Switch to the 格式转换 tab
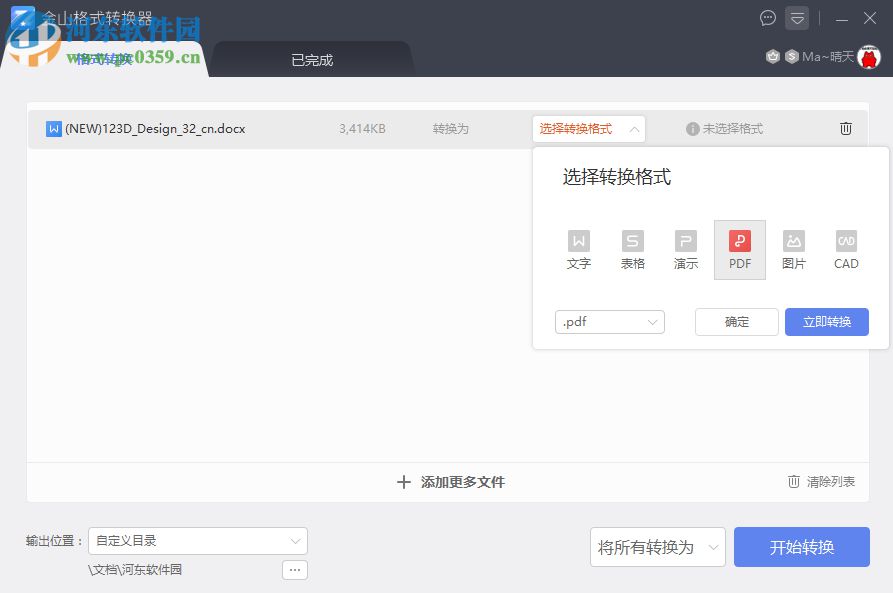The image size is (893, 593). pos(105,59)
